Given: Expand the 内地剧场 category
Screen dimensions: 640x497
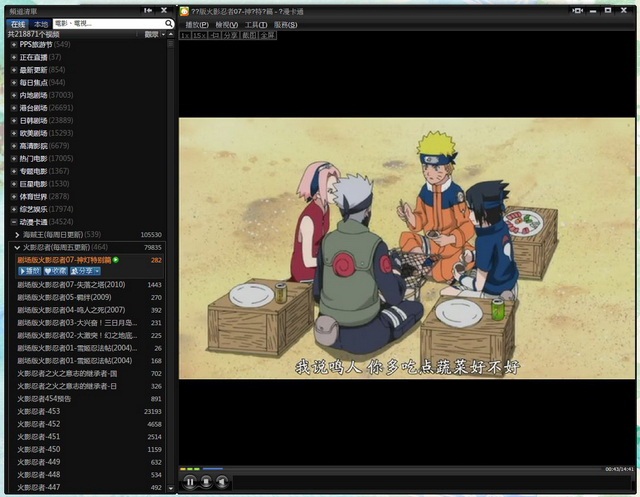Looking at the screenshot, I should click(x=14, y=95).
